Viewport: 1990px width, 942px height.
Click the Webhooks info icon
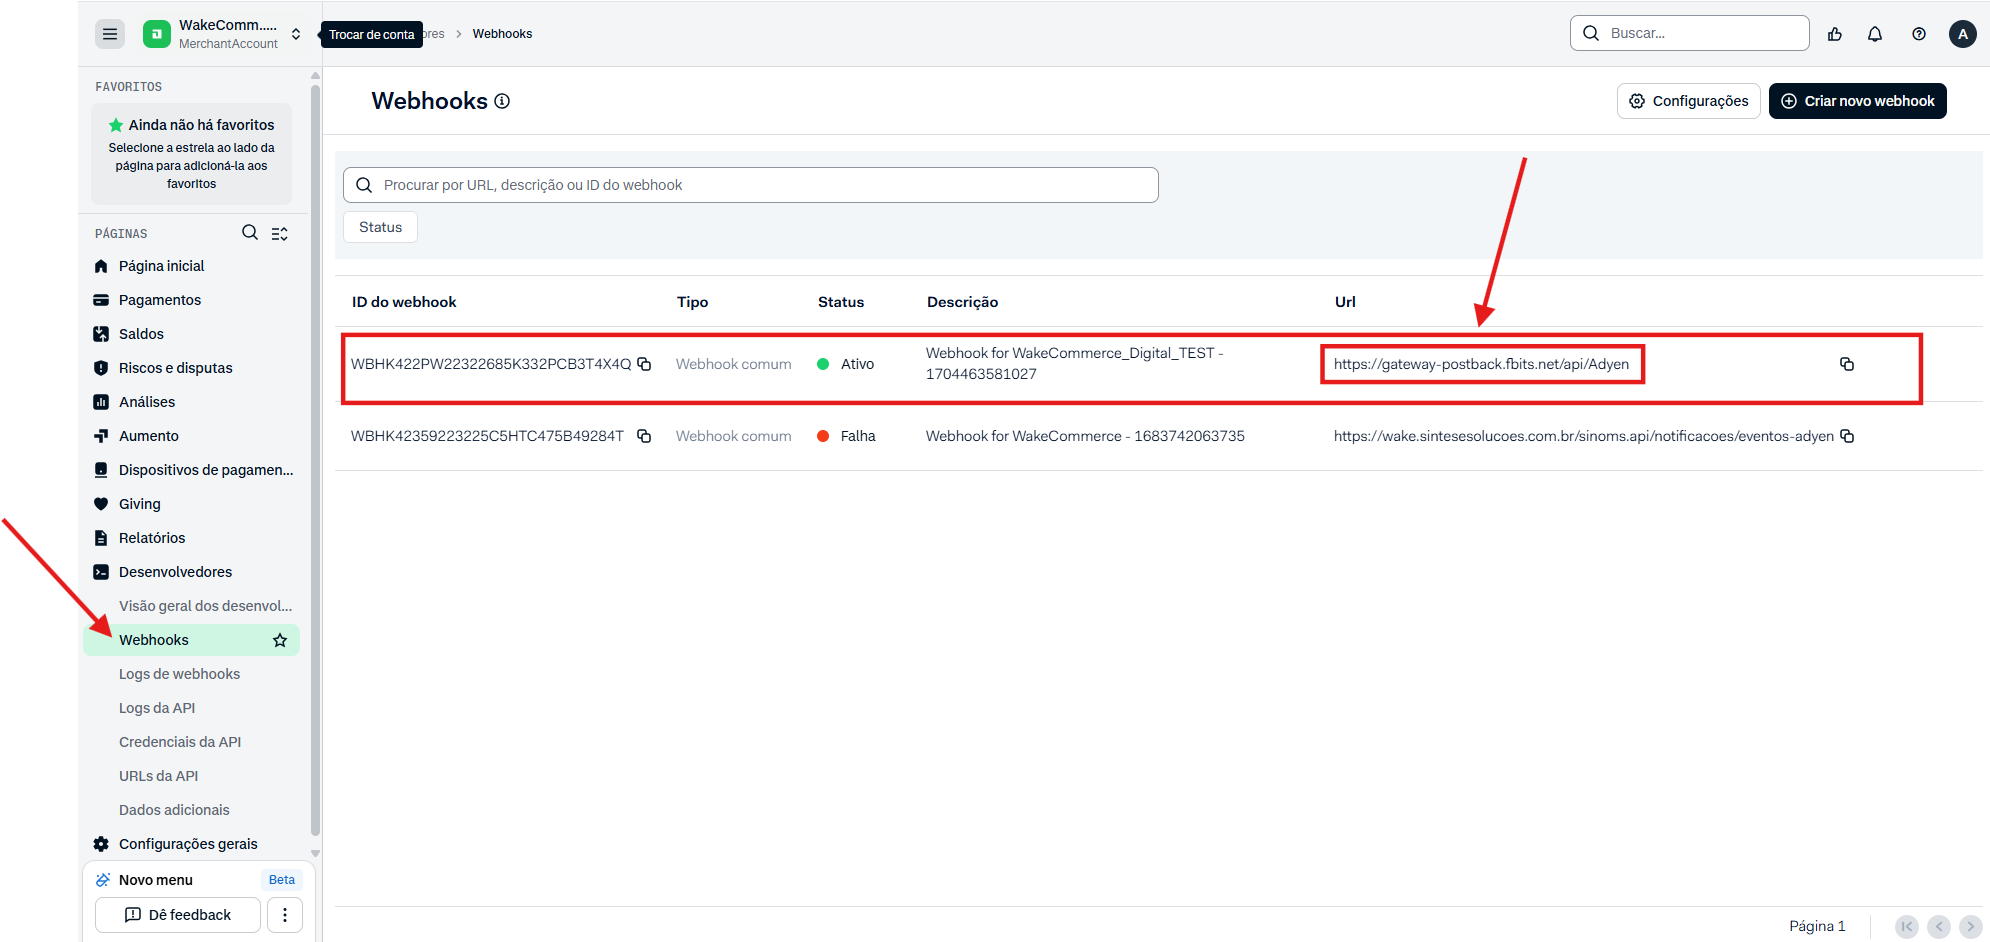502,101
